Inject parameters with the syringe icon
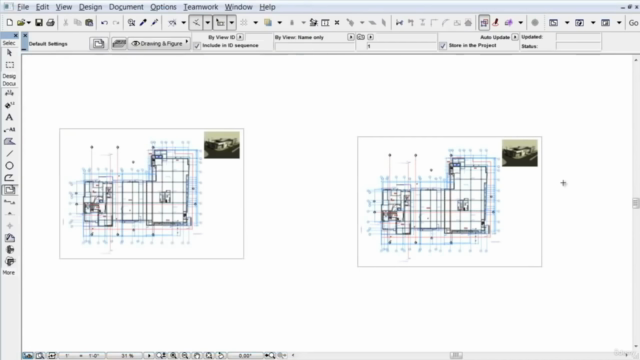640x360 pixels. 155,23
